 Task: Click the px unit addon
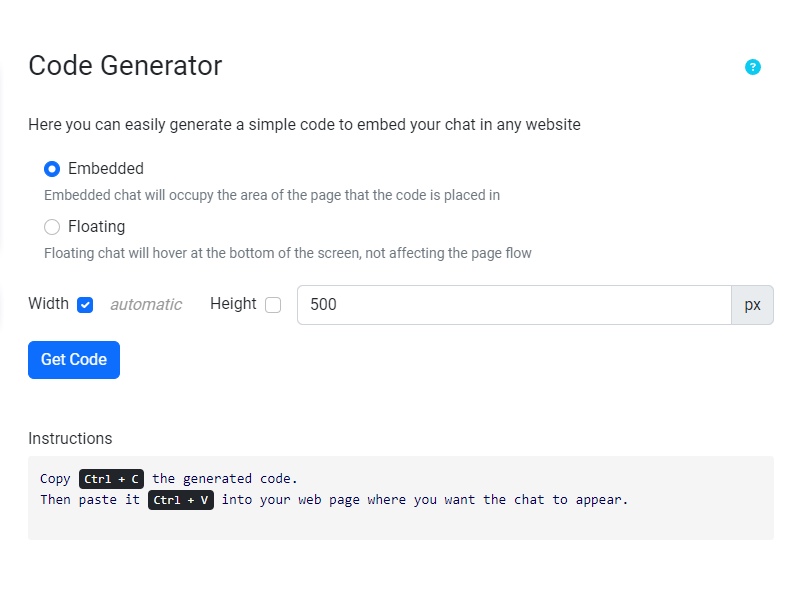(x=752, y=305)
